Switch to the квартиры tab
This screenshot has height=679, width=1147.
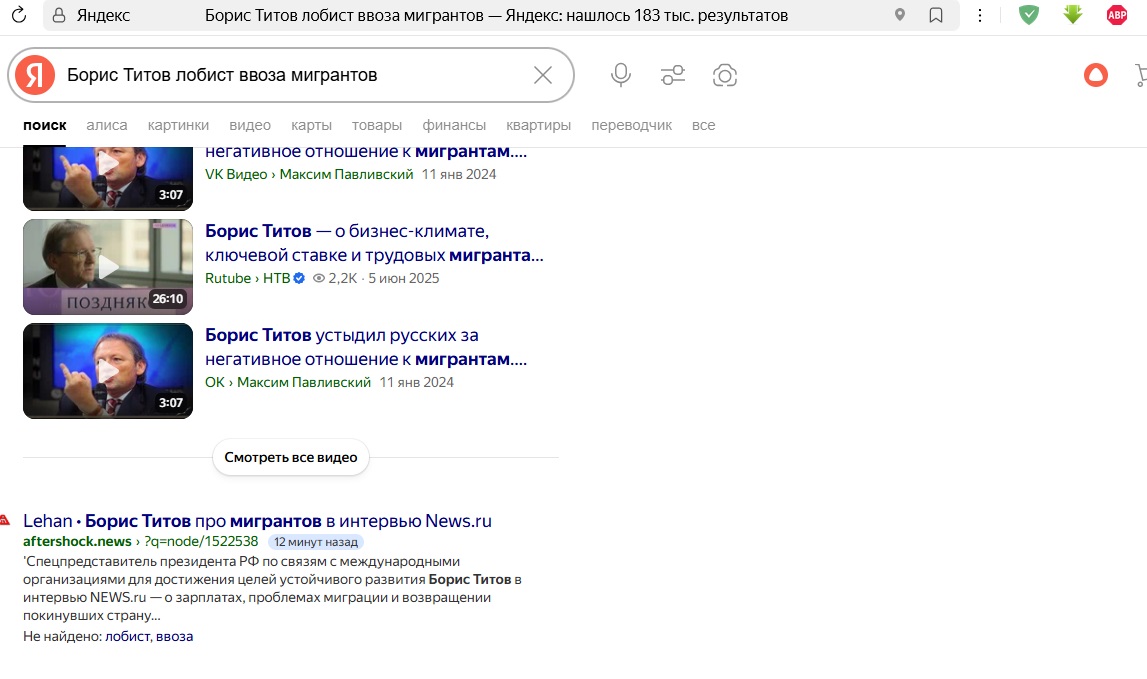pyautogui.click(x=538, y=125)
